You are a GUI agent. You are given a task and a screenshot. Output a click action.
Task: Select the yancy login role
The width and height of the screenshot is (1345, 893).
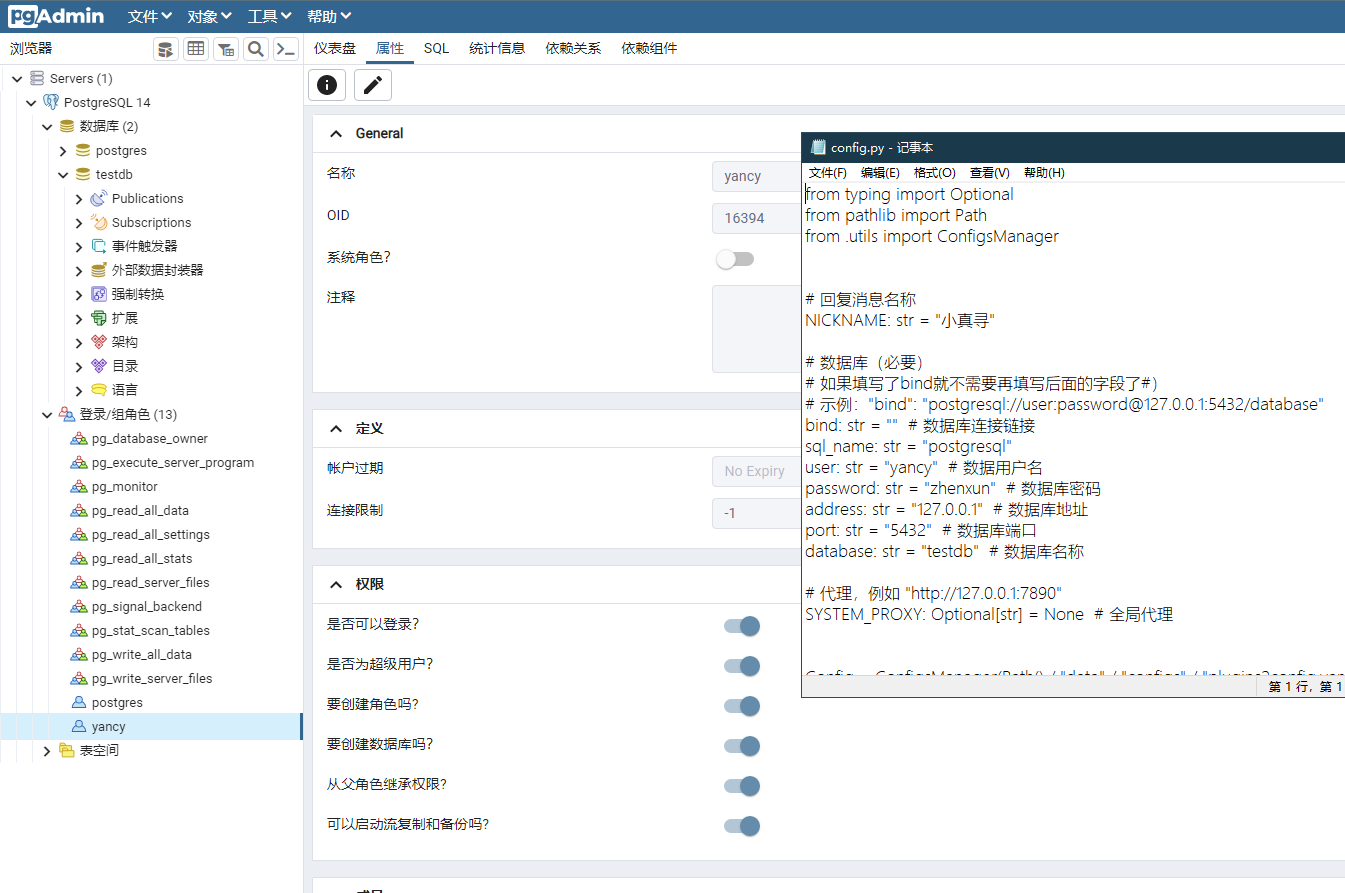pos(109,726)
